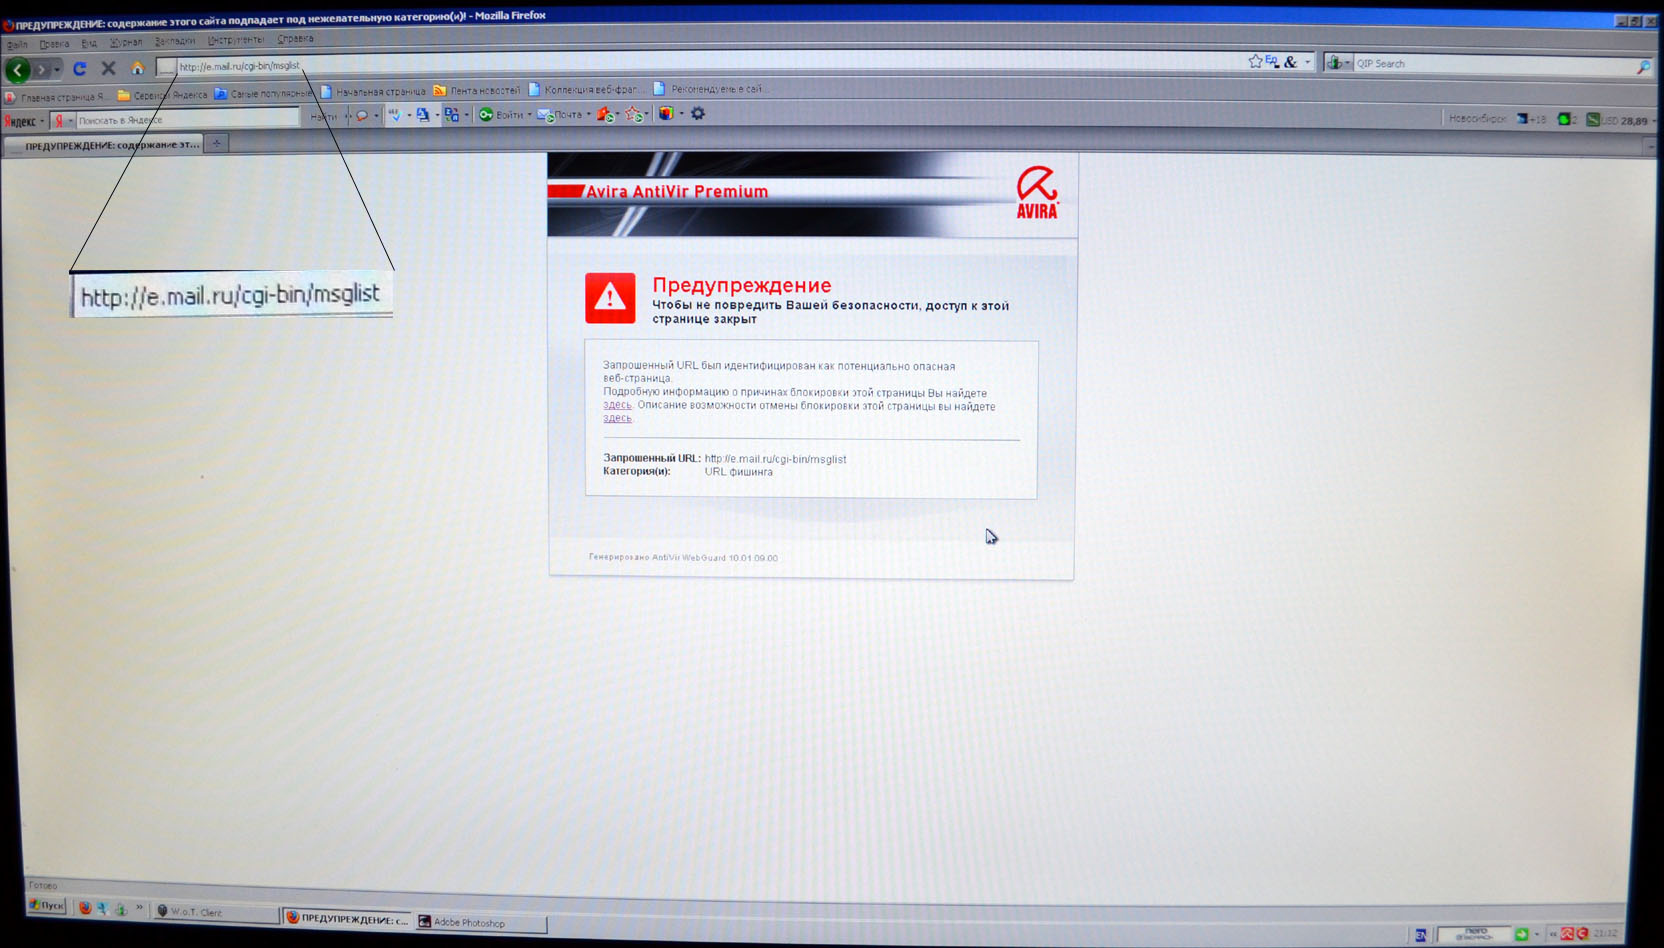Click the ampersand icon in the address bar
The image size is (1664, 948).
(x=1290, y=62)
